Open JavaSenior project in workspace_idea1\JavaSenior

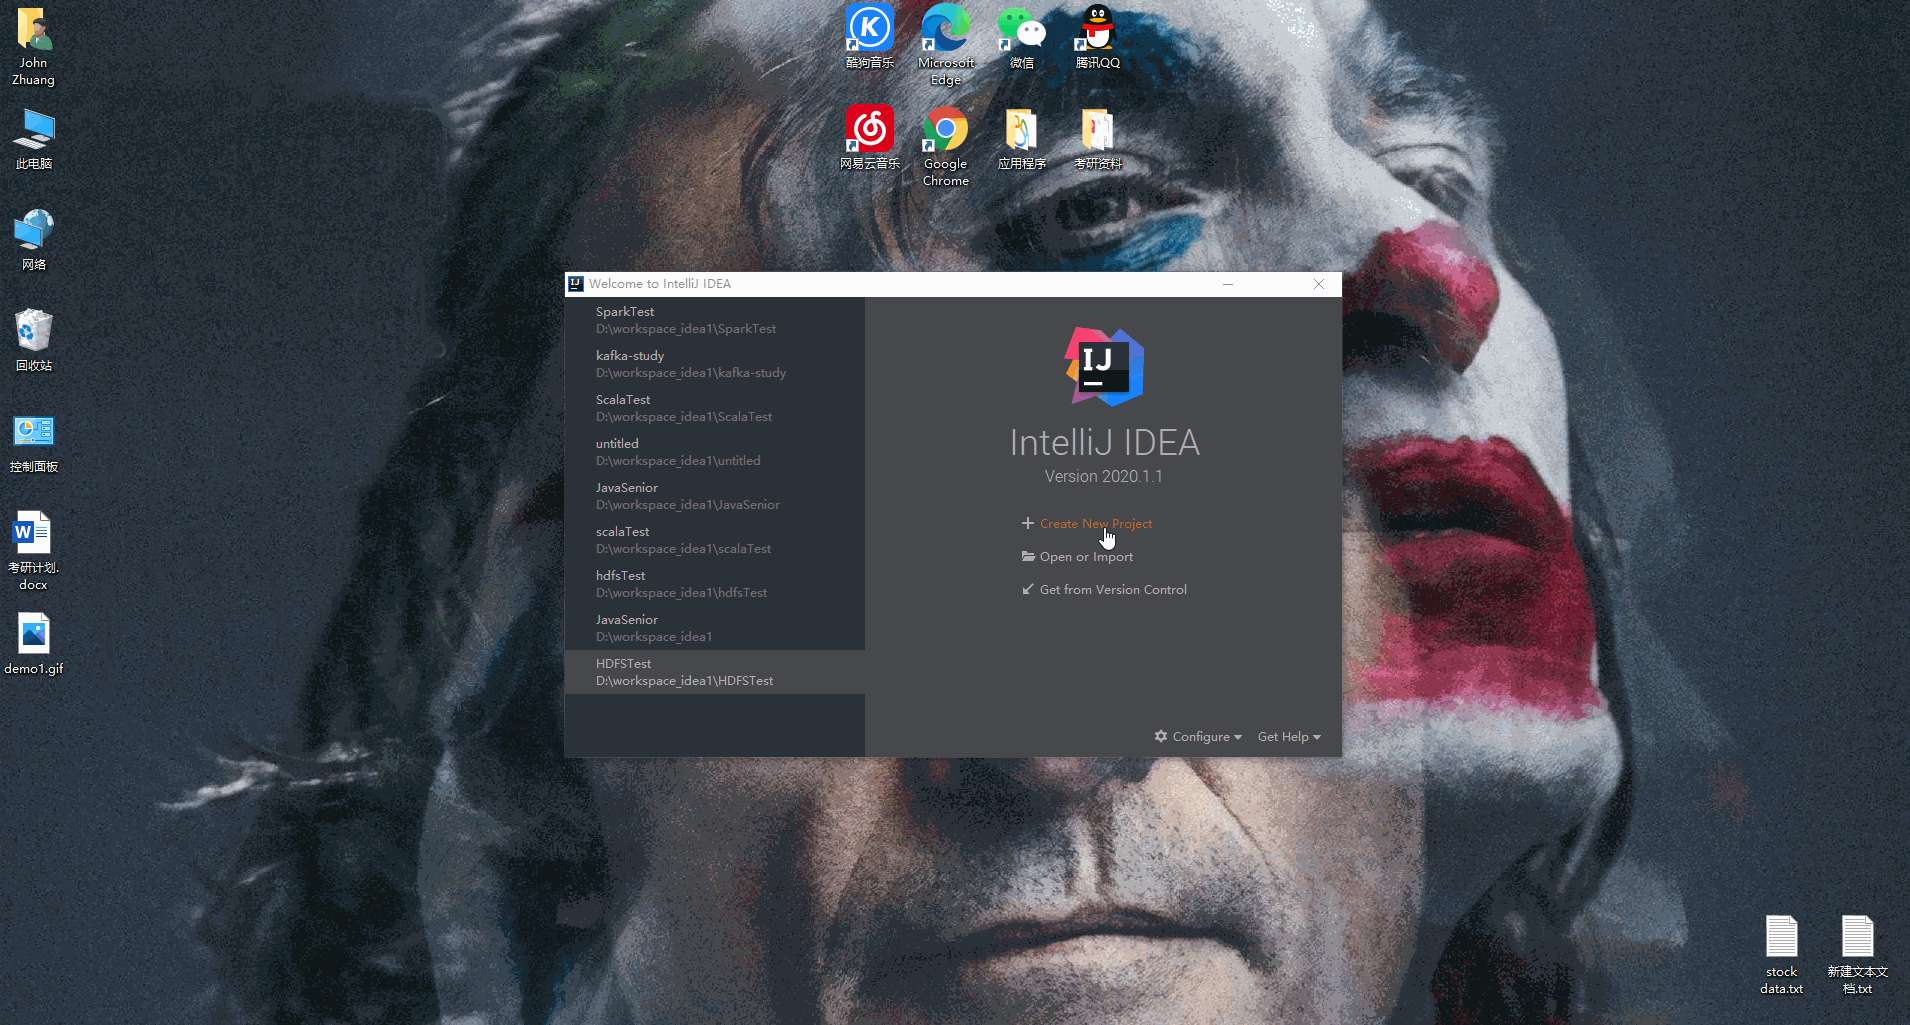point(715,496)
